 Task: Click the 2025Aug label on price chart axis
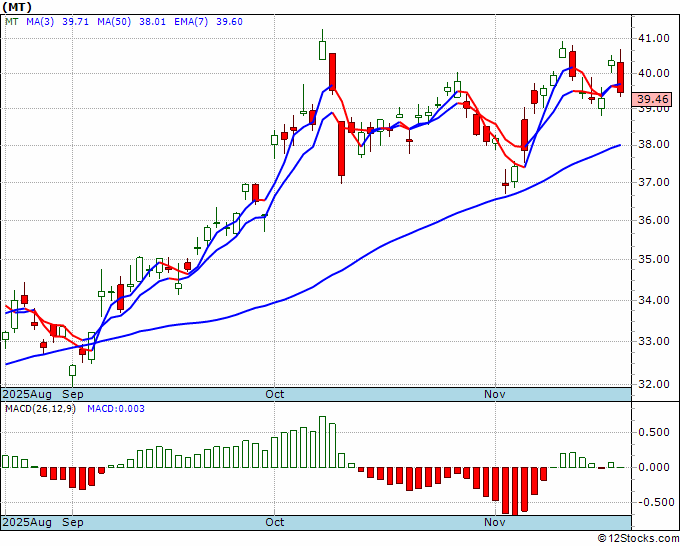coord(27,394)
